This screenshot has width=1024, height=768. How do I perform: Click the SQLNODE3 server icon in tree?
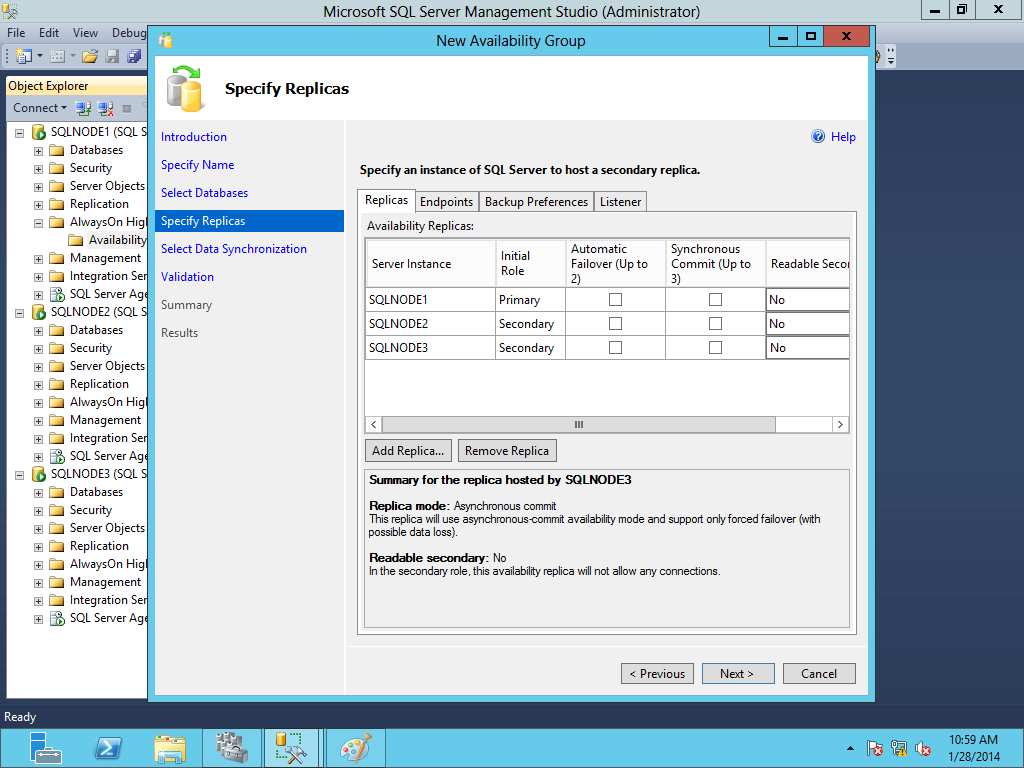tap(39, 474)
